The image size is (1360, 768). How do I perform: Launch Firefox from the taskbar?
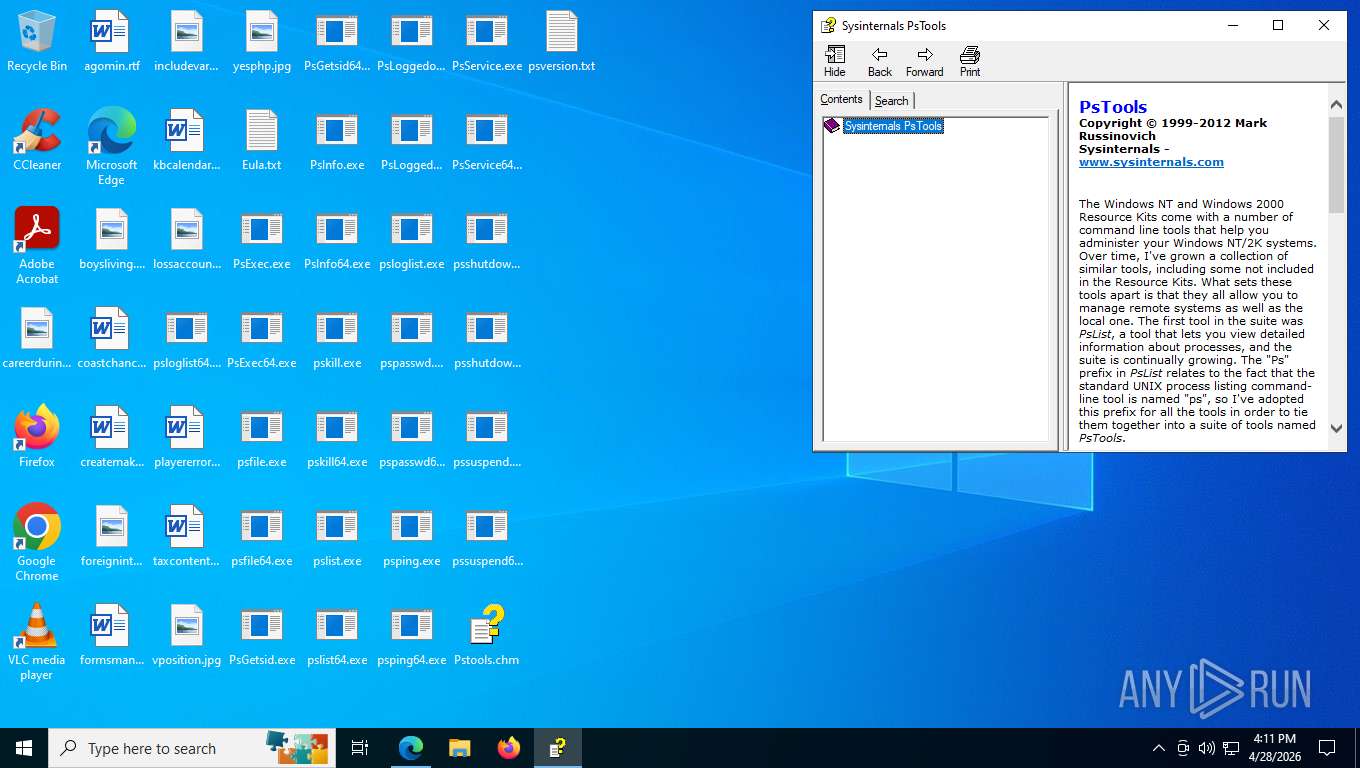(509, 748)
